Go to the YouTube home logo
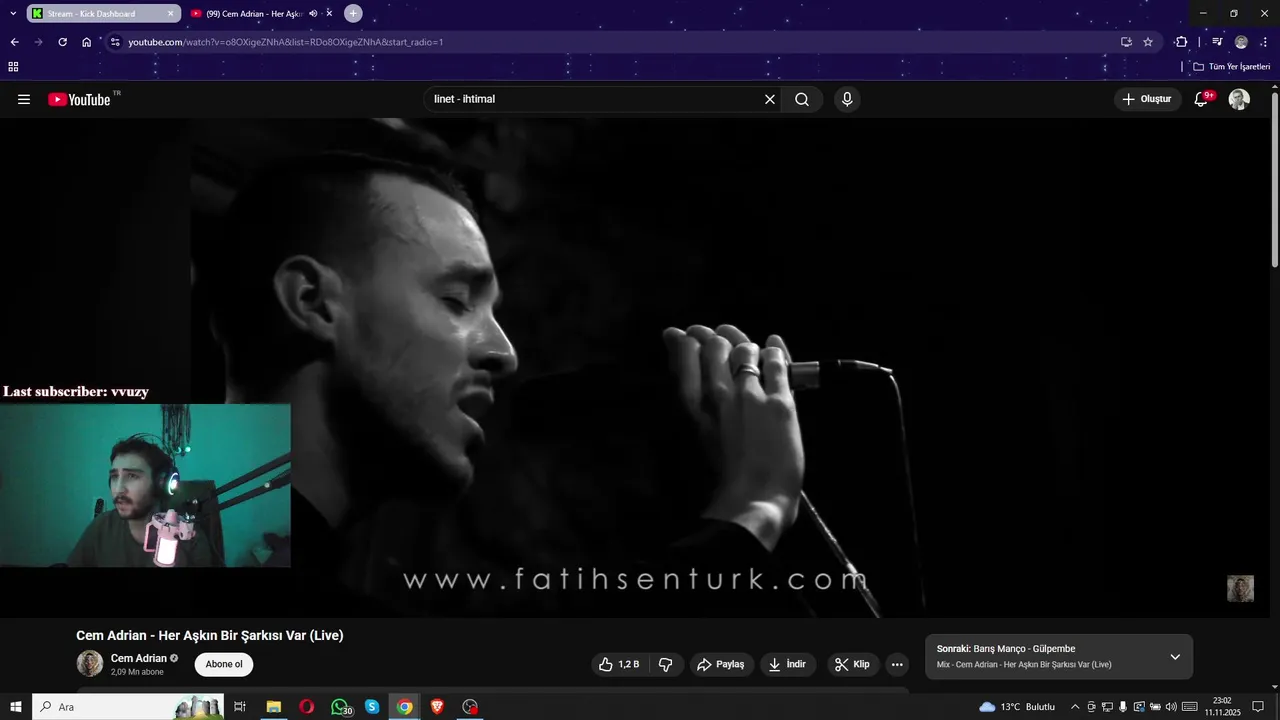 point(80,99)
